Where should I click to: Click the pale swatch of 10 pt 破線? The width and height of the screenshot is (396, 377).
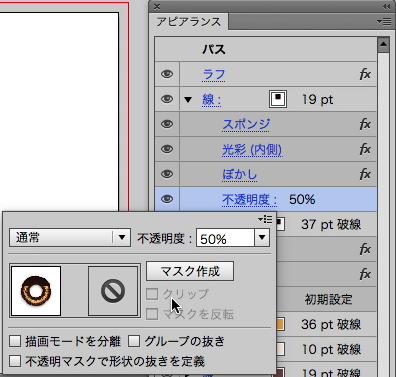281,349
